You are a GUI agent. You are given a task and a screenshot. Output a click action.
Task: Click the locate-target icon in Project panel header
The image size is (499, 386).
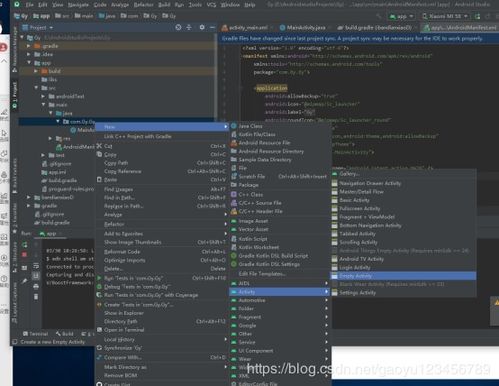(178, 27)
